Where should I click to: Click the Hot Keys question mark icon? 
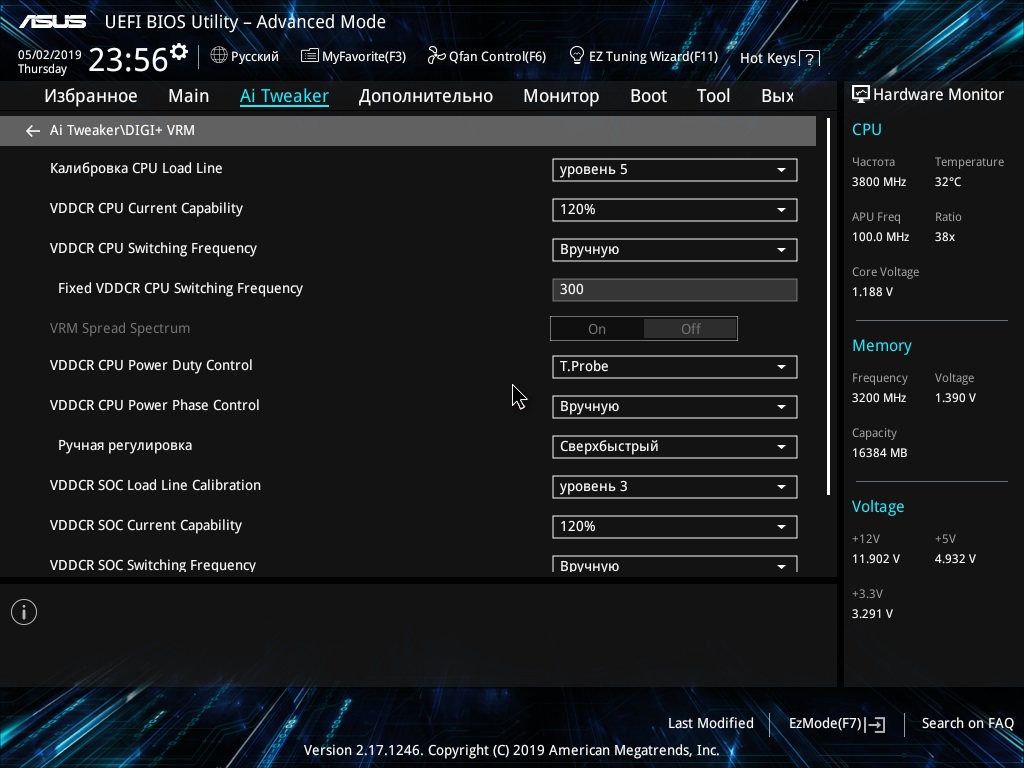tap(810, 59)
